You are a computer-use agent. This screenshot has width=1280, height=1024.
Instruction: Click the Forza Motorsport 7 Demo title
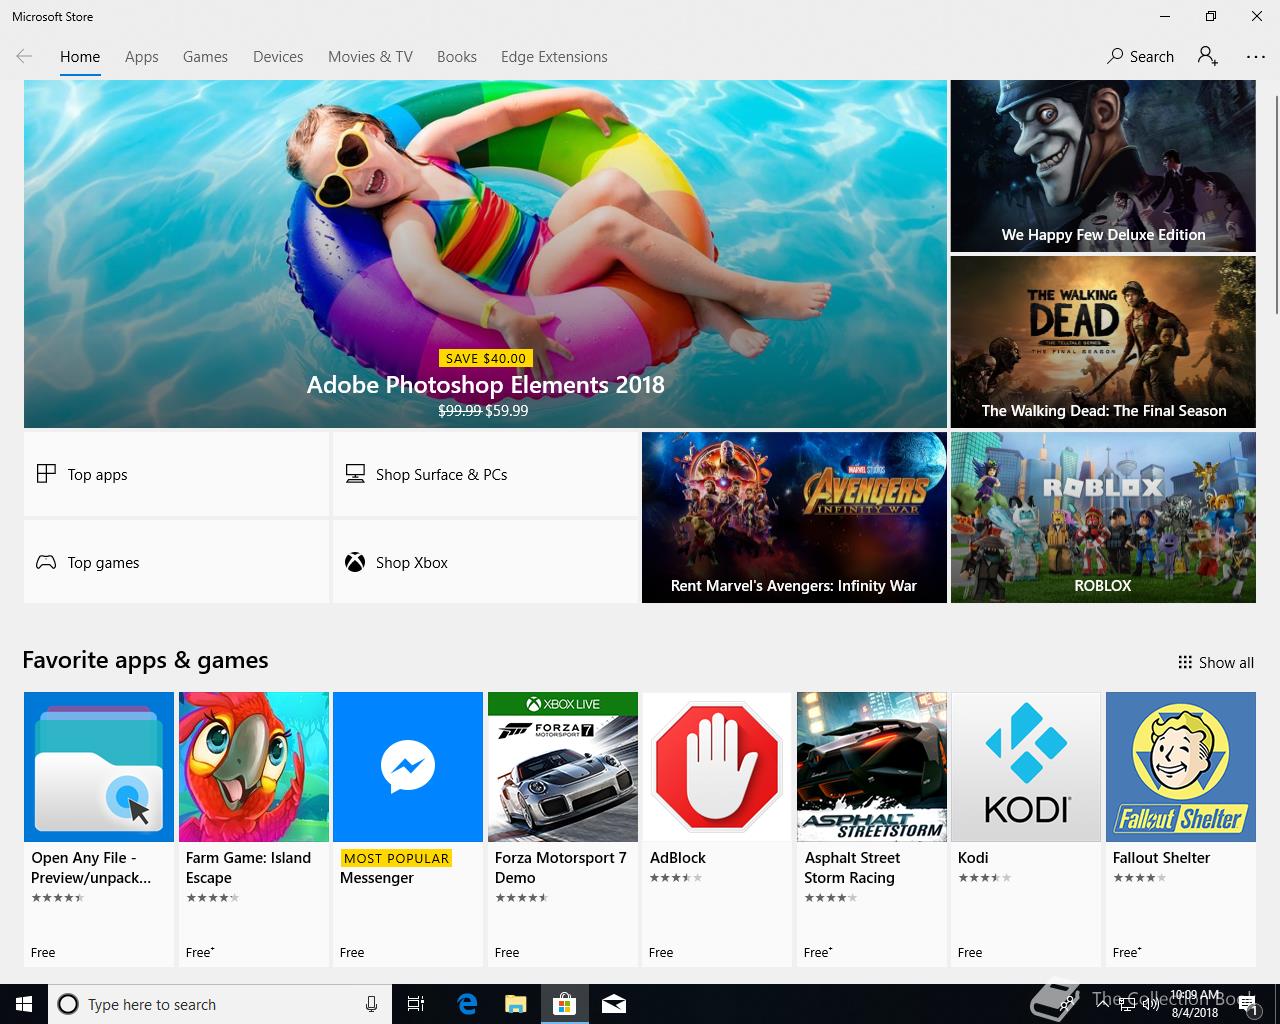coord(561,868)
